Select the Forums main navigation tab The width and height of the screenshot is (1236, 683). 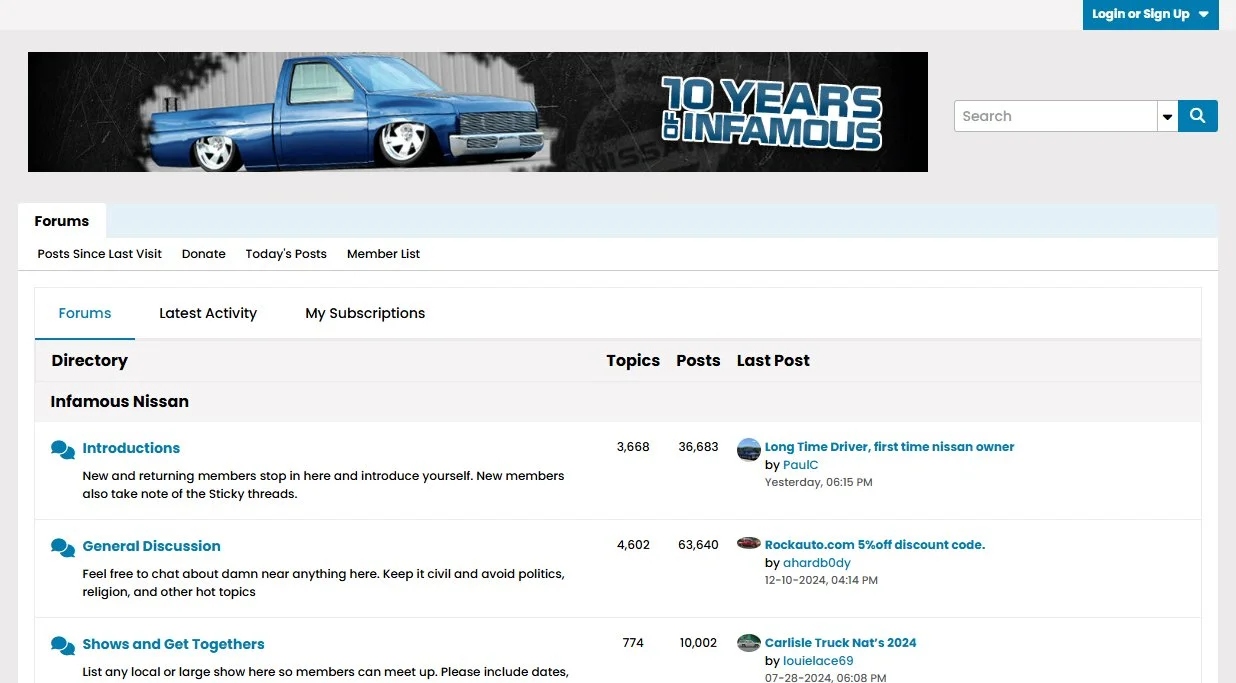tap(62, 221)
